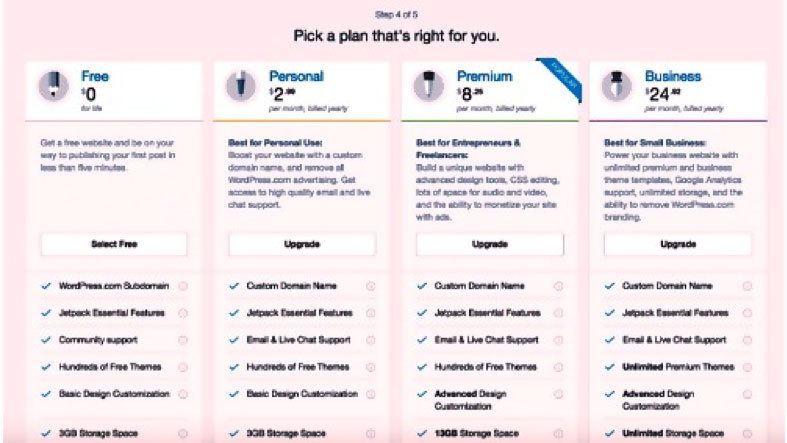This screenshot has height=443, width=787.
Task: Click the Free plan pencil icon
Action: pos(53,86)
